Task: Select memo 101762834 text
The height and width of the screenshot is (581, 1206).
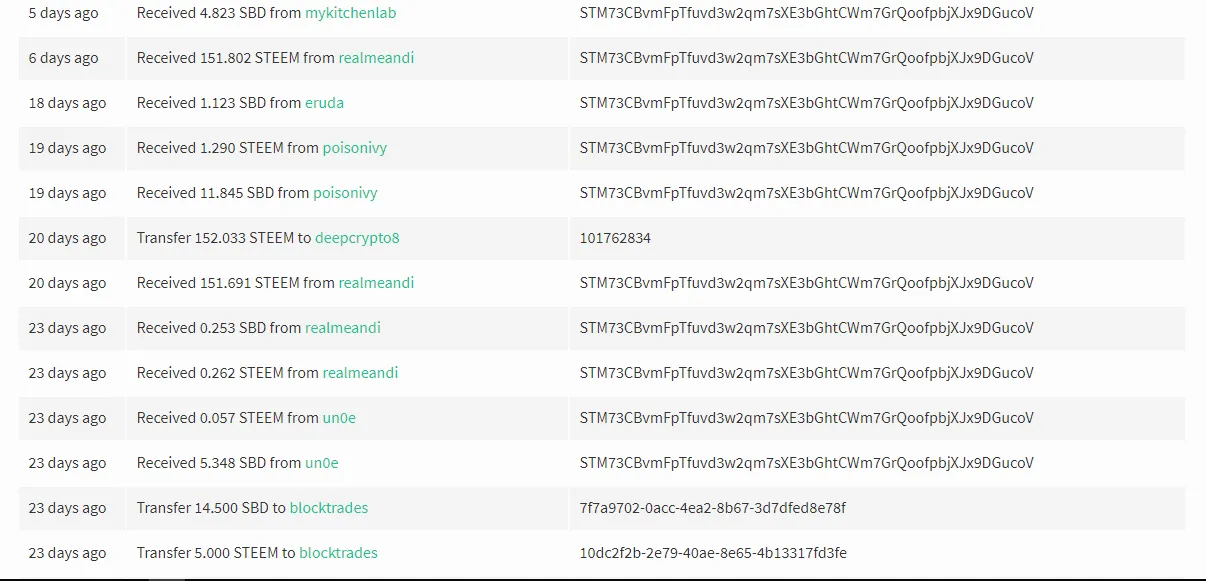Action: (615, 238)
